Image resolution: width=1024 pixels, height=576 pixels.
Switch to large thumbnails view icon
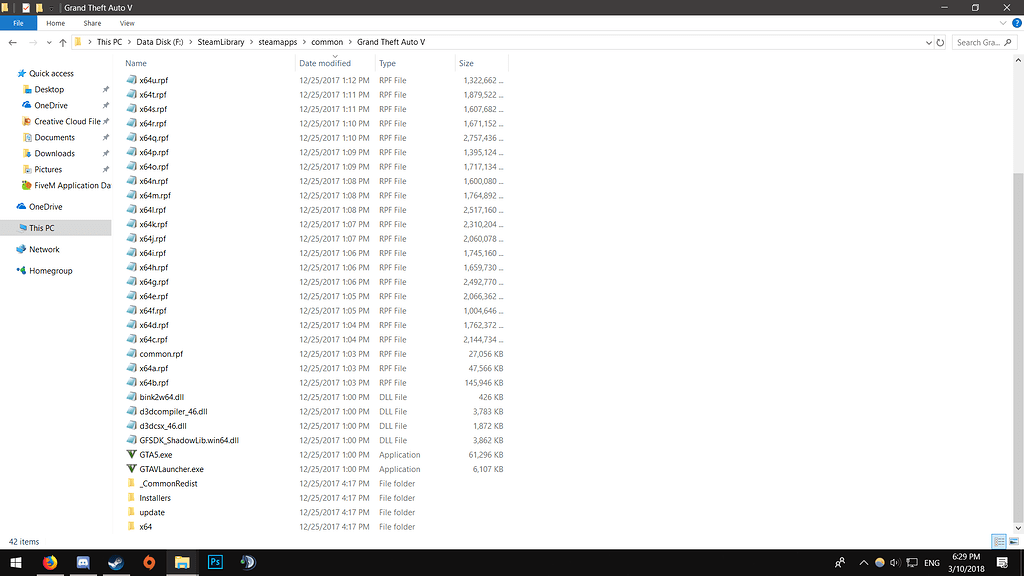(x=1014, y=541)
